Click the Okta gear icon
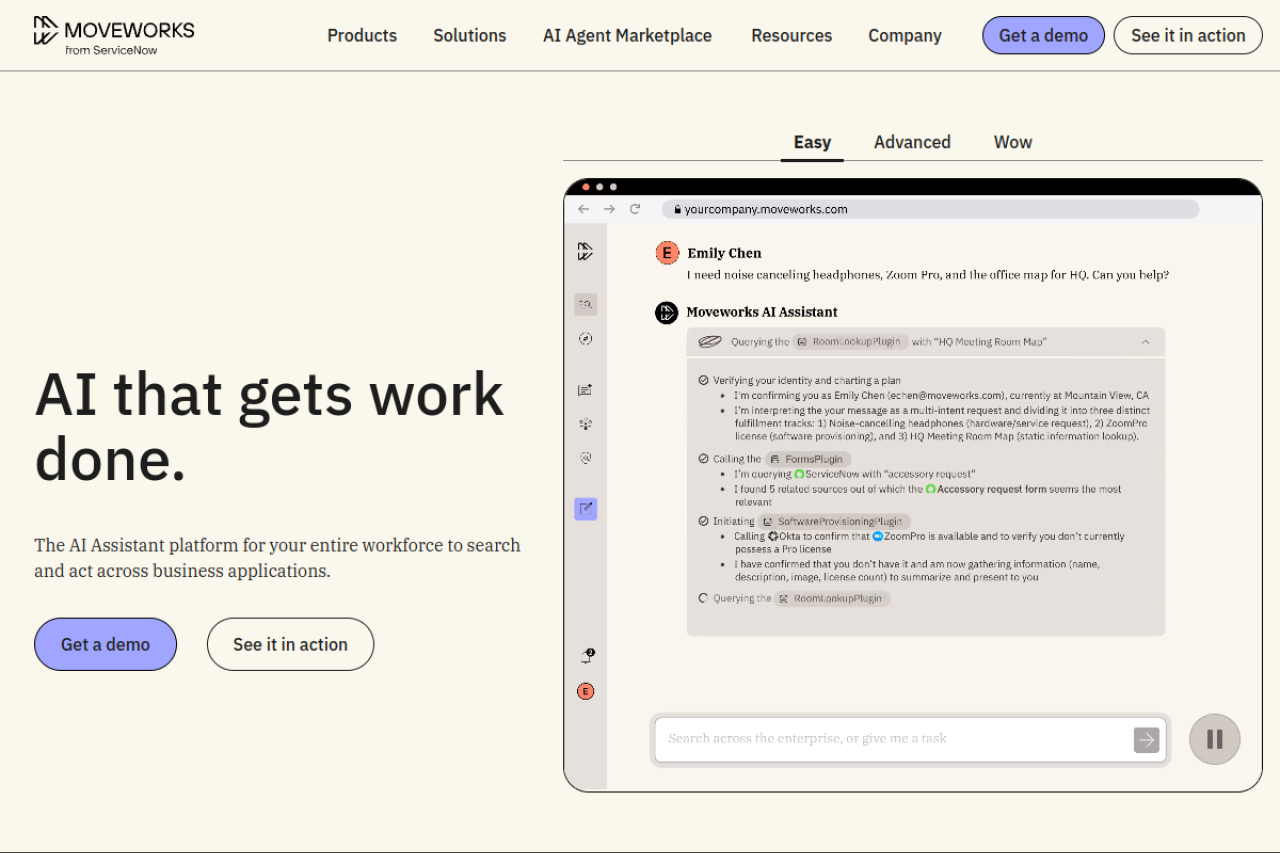Viewport: 1280px width, 853px height. click(772, 537)
